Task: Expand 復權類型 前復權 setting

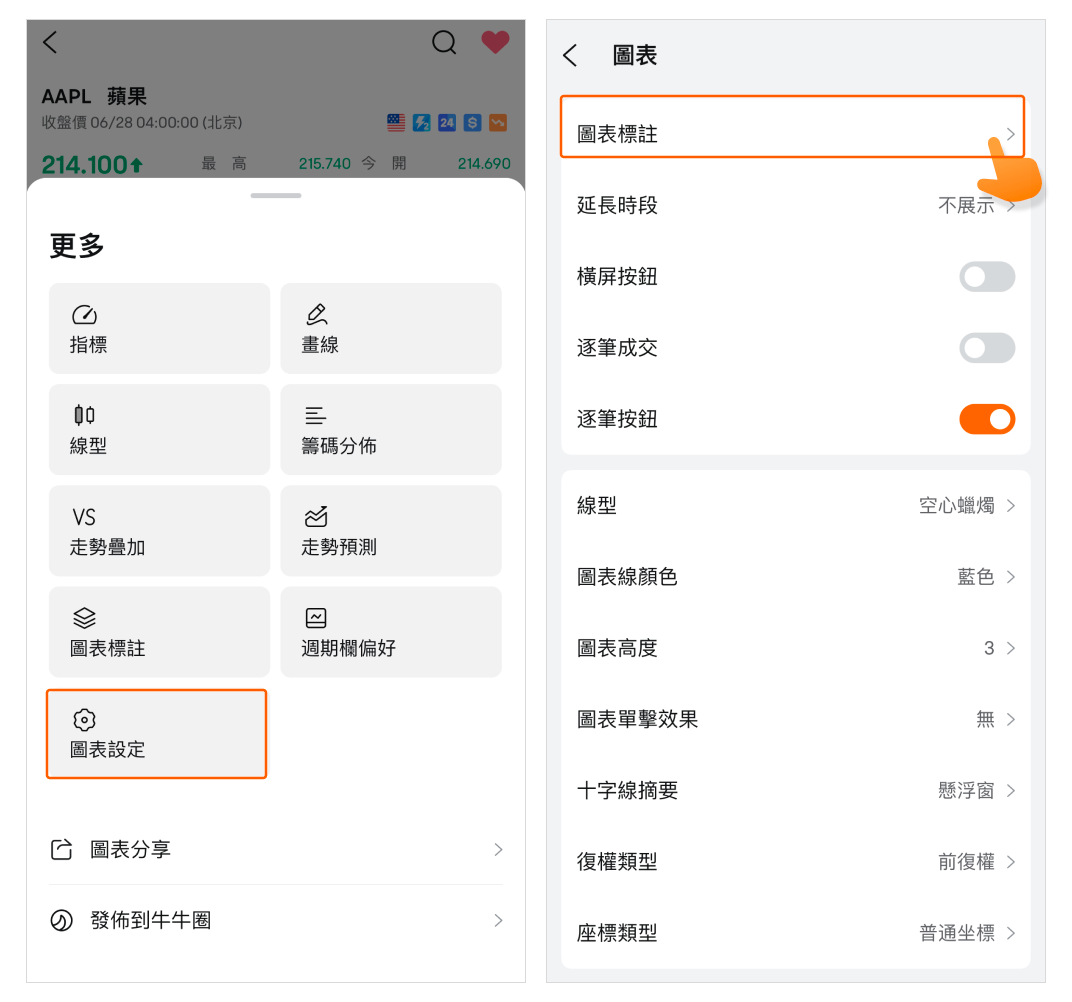Action: pos(795,862)
